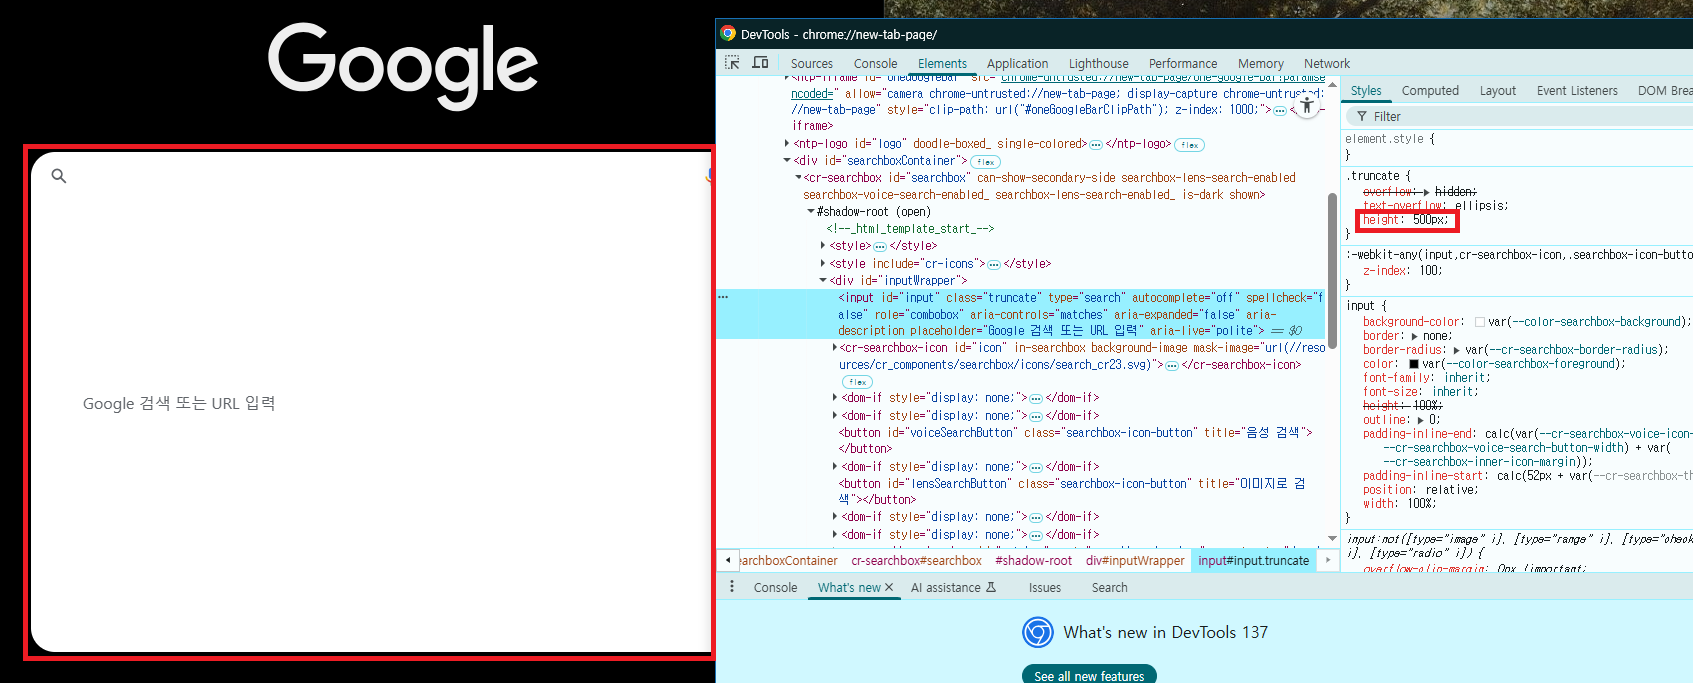The height and width of the screenshot is (683, 1693).
Task: Collapse the cr-searchbox element node
Action: tap(798, 178)
